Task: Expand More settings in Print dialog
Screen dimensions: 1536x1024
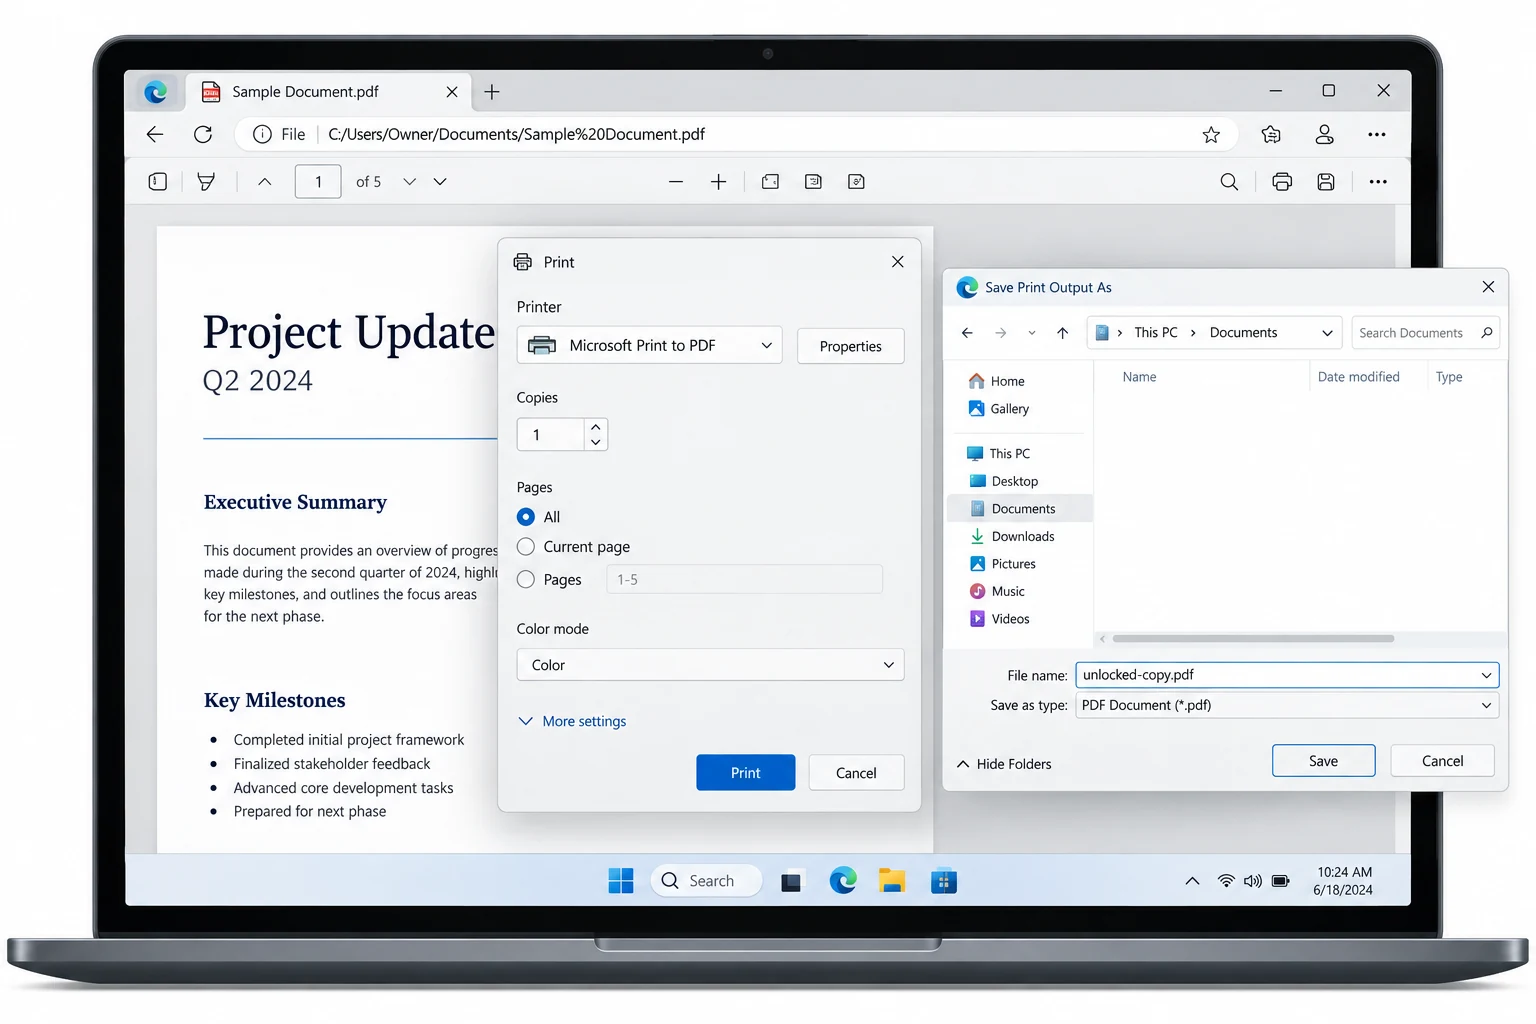Action: coord(573,721)
